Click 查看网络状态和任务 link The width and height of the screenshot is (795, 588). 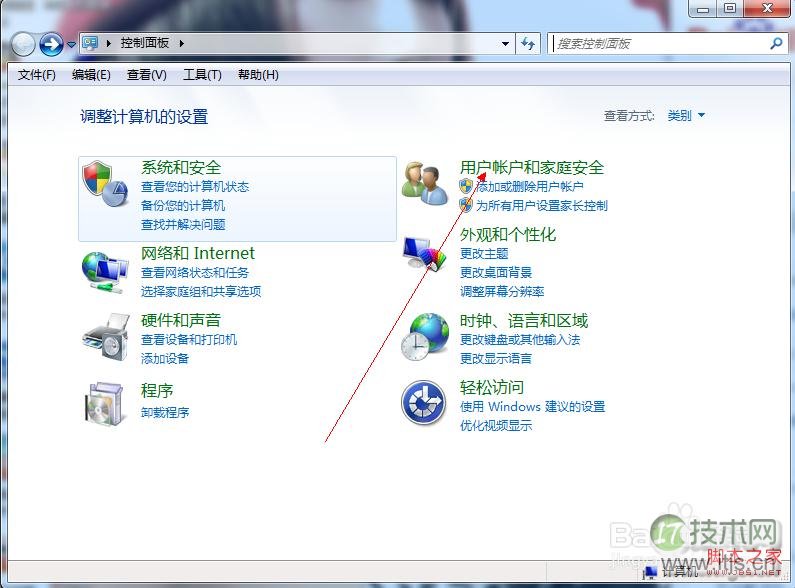pyautogui.click(x=195, y=273)
